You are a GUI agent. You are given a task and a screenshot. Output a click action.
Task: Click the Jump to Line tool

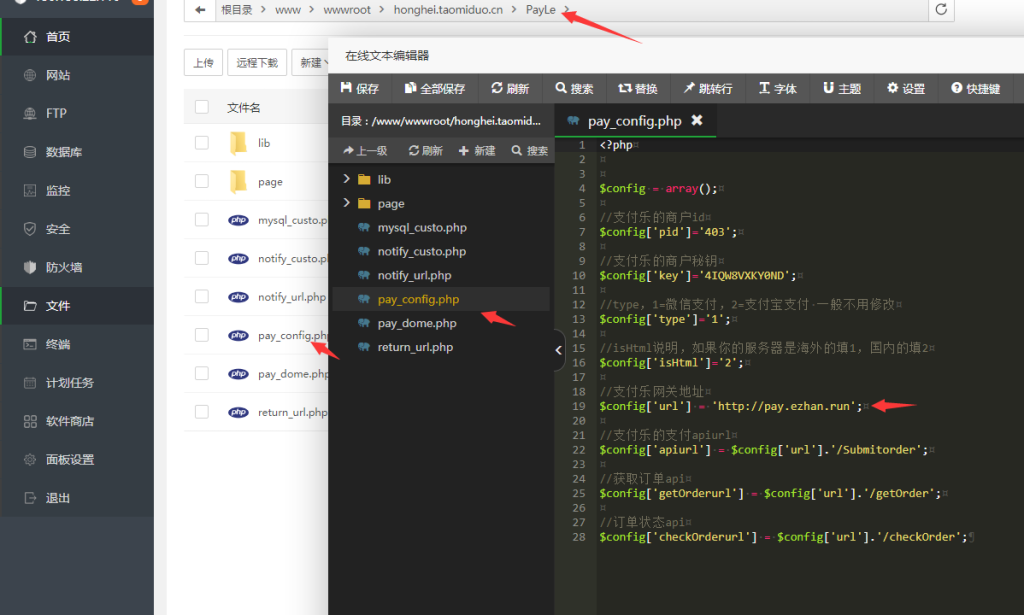[x=707, y=88]
